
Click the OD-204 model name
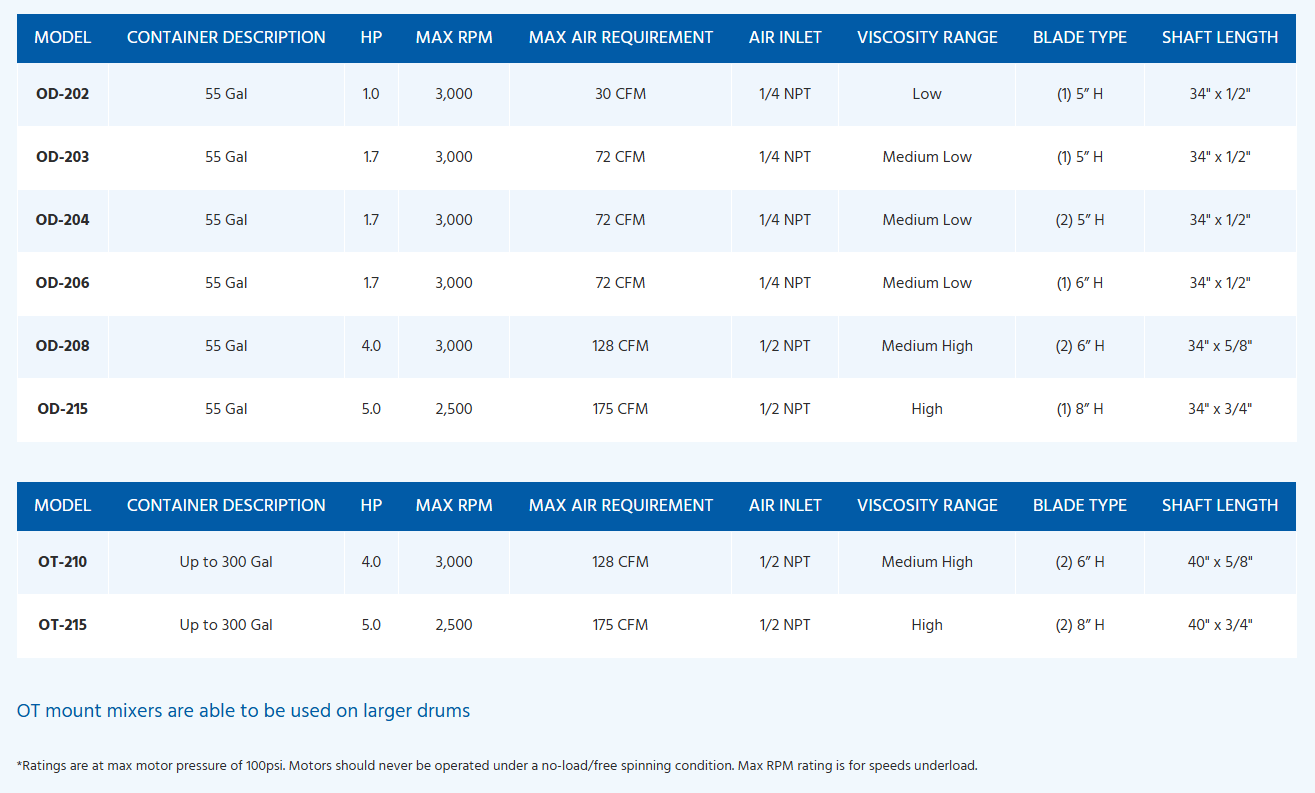pyautogui.click(x=62, y=220)
